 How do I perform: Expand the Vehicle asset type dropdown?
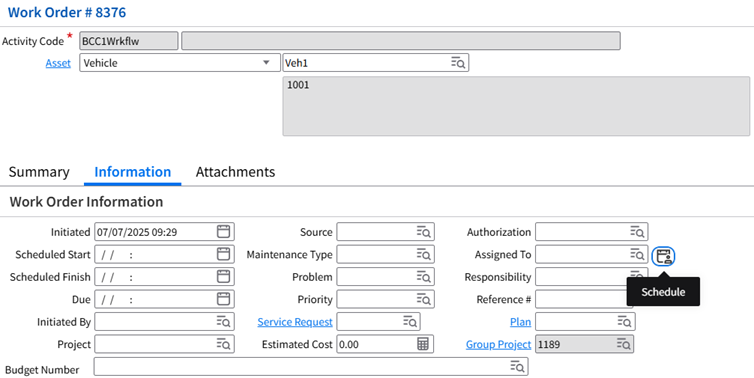point(266,63)
